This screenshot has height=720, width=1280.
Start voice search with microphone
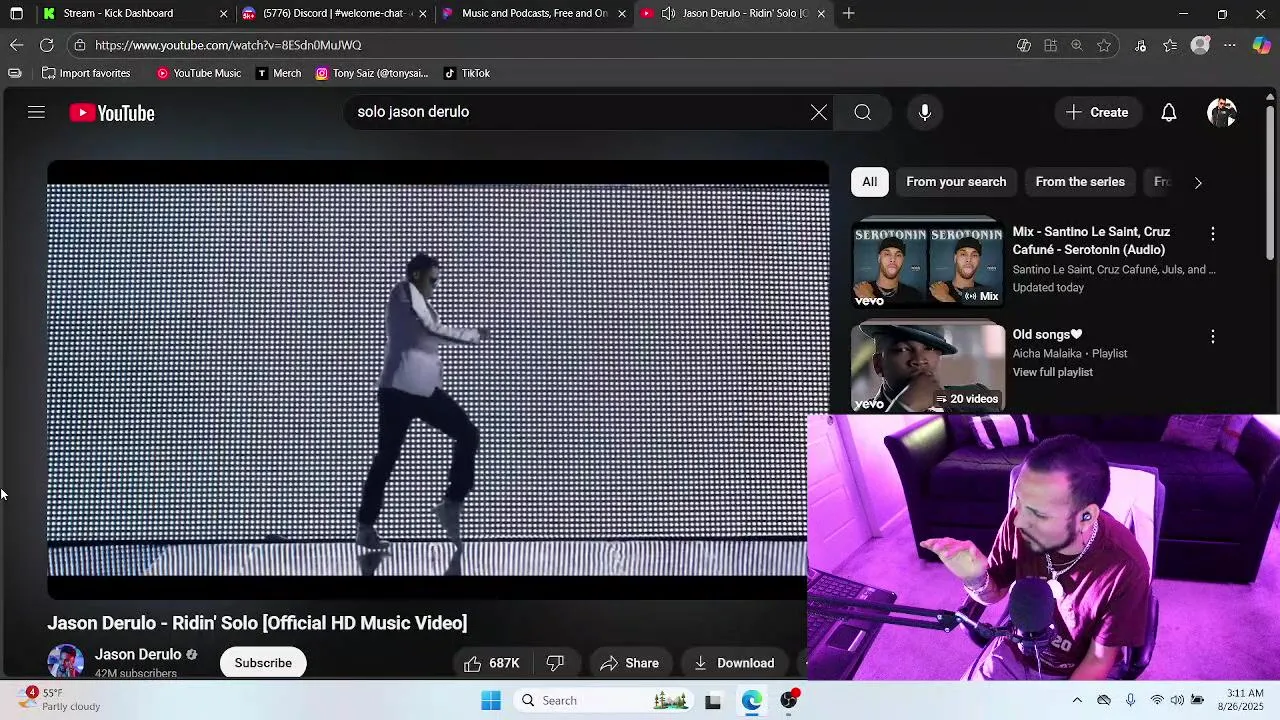click(x=925, y=112)
